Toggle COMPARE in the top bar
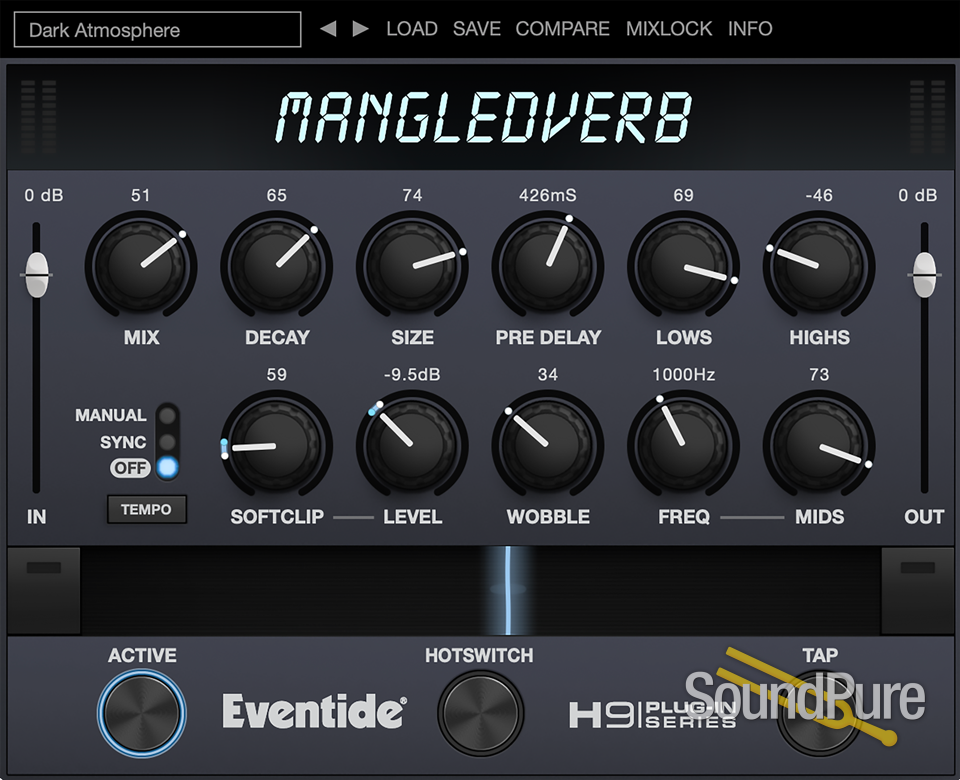This screenshot has height=780, width=960. coord(563,29)
